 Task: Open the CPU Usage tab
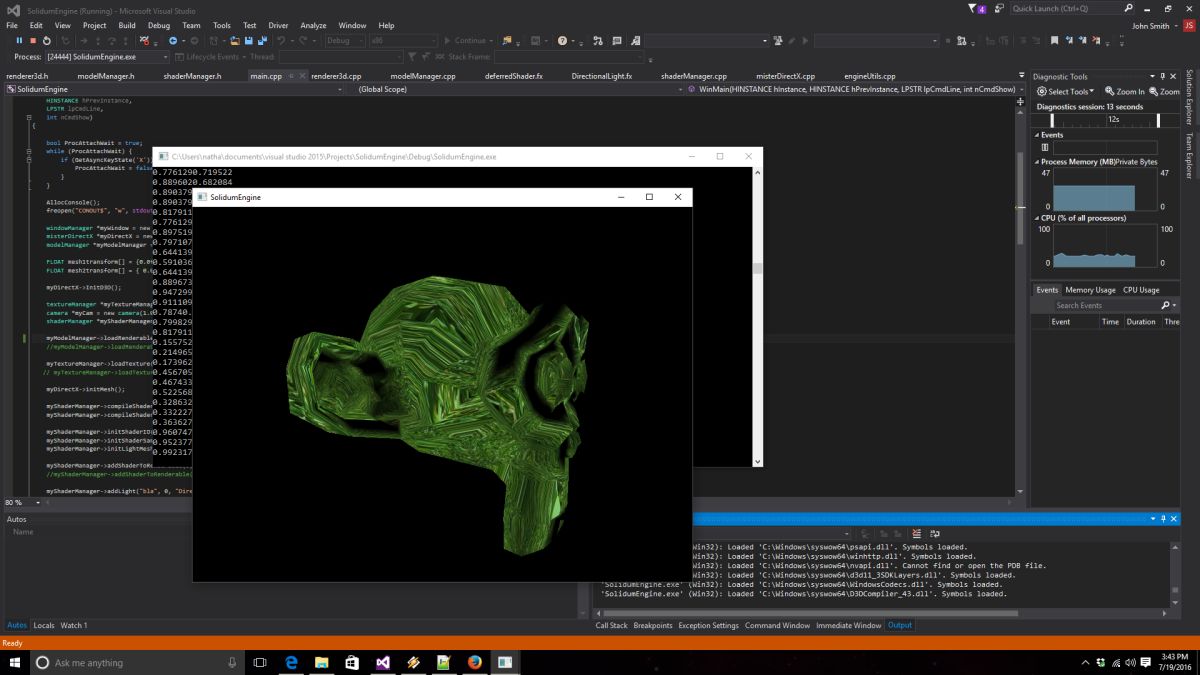1141,290
